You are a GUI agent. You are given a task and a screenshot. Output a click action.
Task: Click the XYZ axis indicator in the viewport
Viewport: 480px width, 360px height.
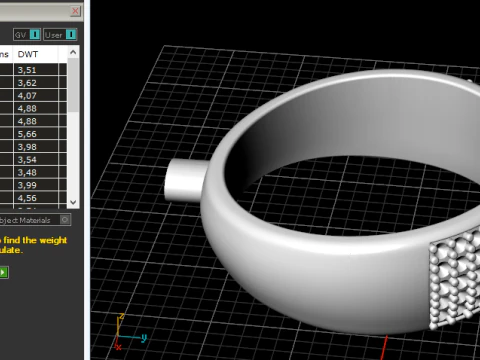point(131,332)
